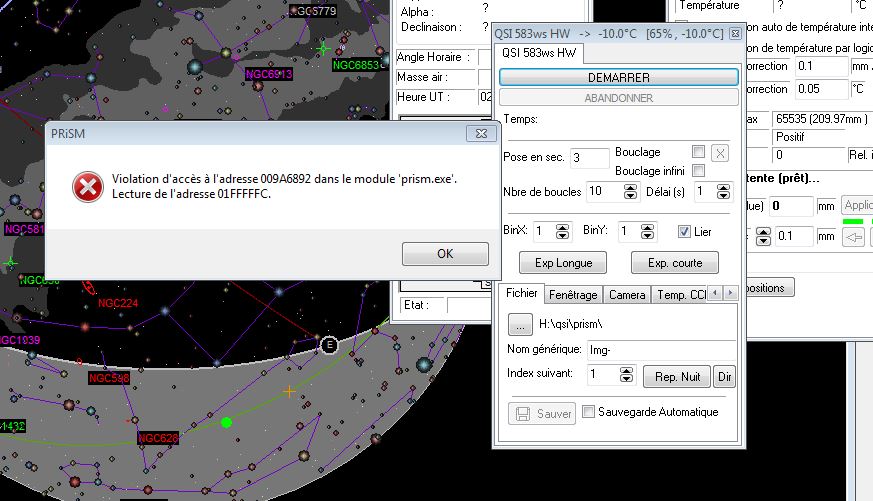Click the X icon beside Bouclage

click(x=720, y=153)
